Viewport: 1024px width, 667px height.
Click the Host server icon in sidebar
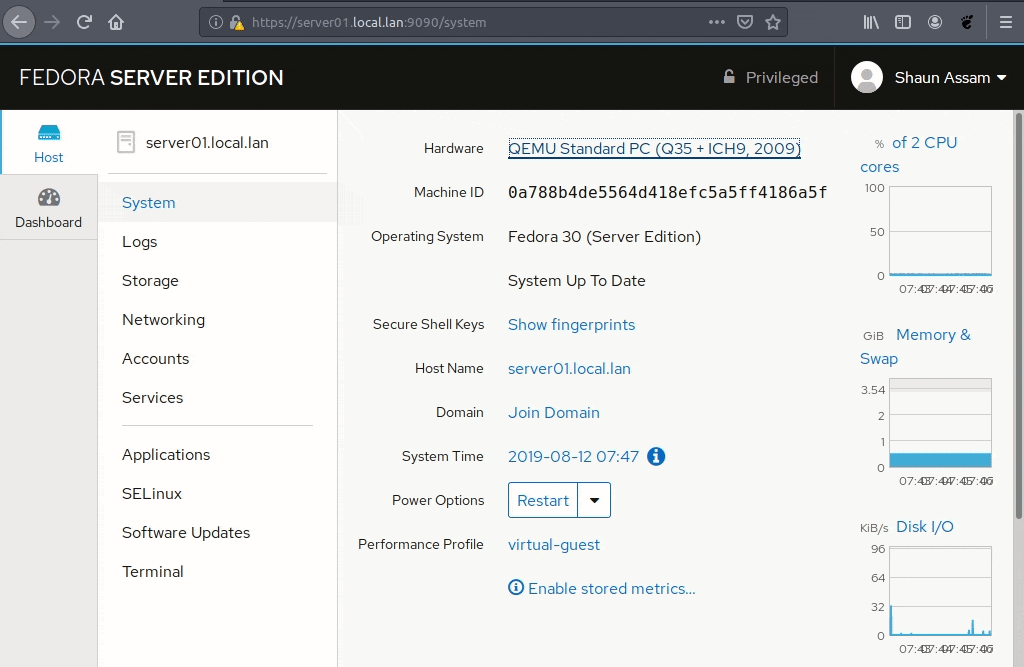pos(48,133)
